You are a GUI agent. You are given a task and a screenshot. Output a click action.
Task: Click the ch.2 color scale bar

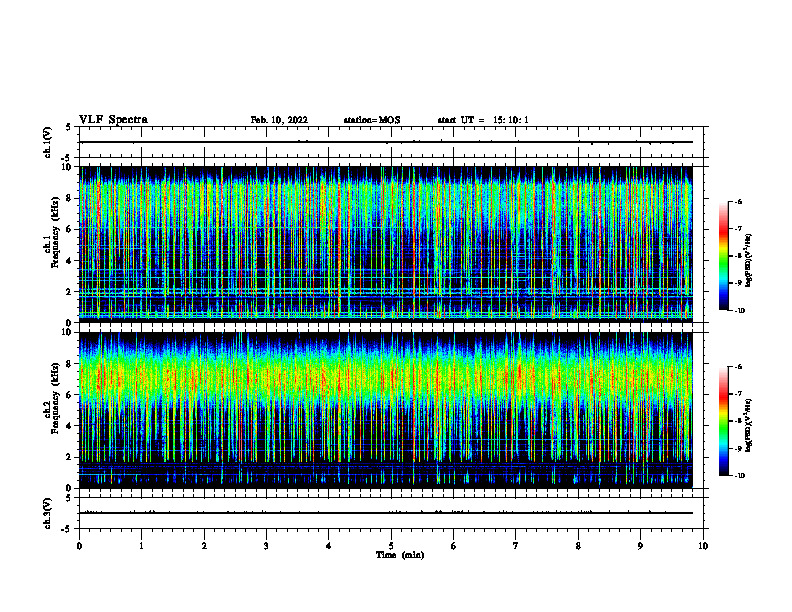[723, 421]
